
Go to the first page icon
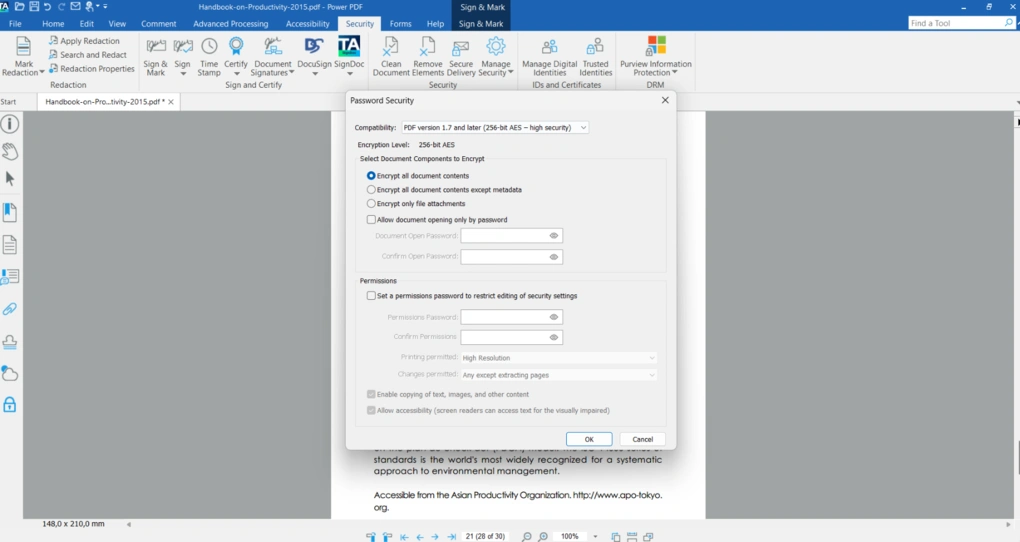404,537
